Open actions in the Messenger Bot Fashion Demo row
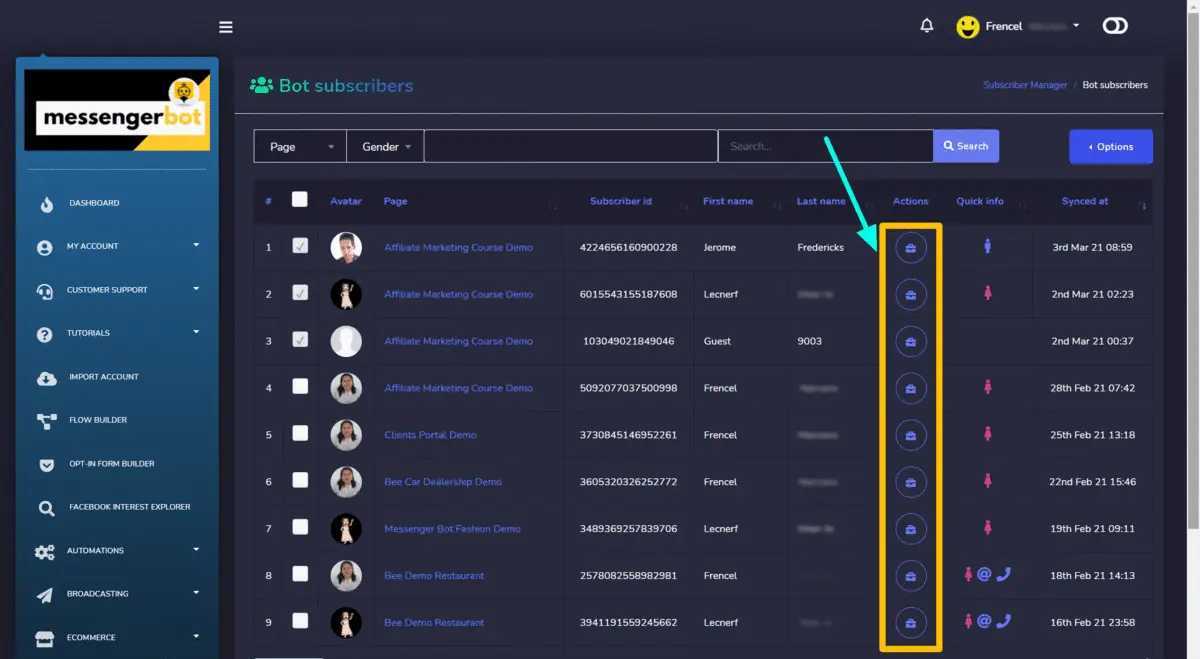This screenshot has height=659, width=1200. (911, 529)
